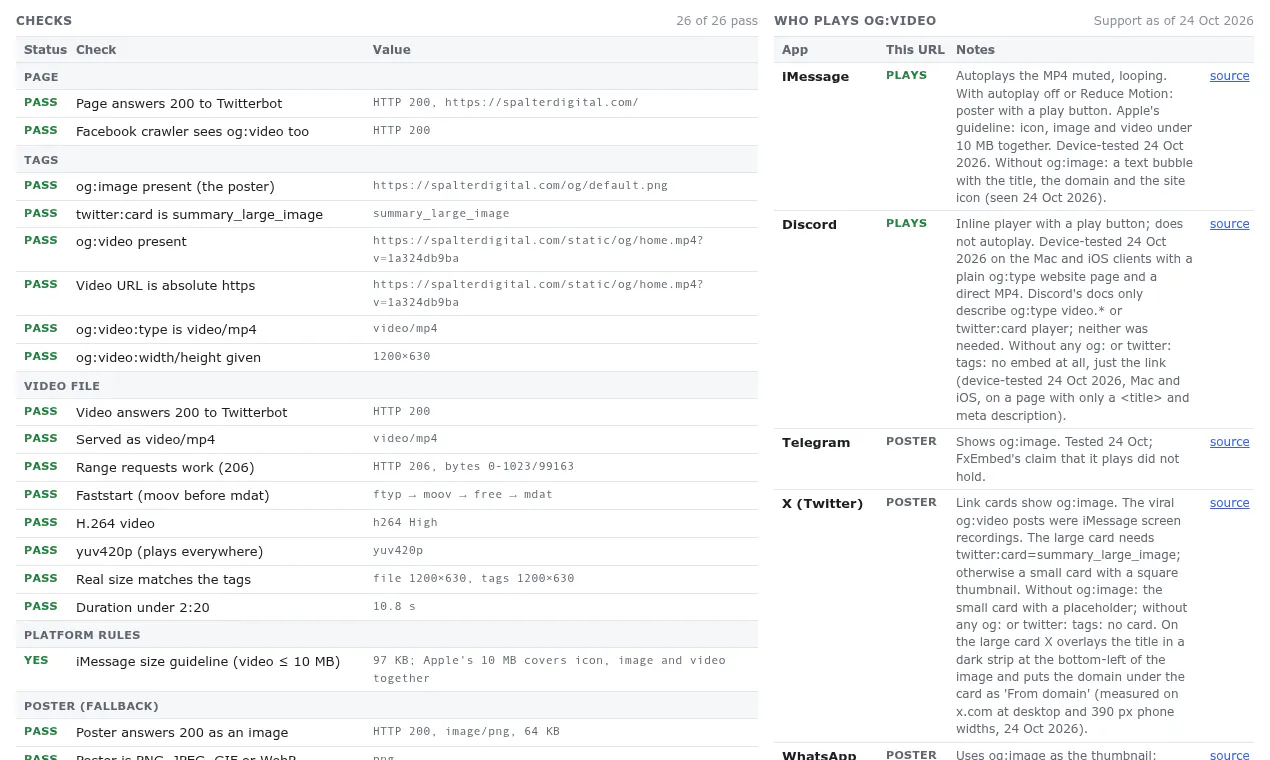Image resolution: width=1270 pixels, height=760 pixels.
Task: Click the "file 1200×630, tags 1200×630" value
Action: click(x=473, y=579)
